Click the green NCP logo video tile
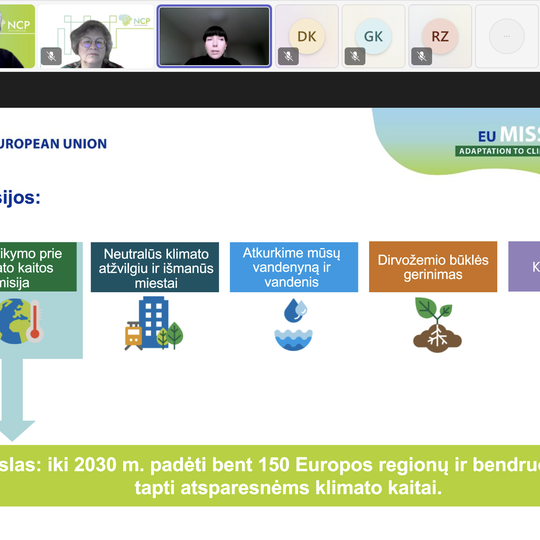 click(x=17, y=36)
